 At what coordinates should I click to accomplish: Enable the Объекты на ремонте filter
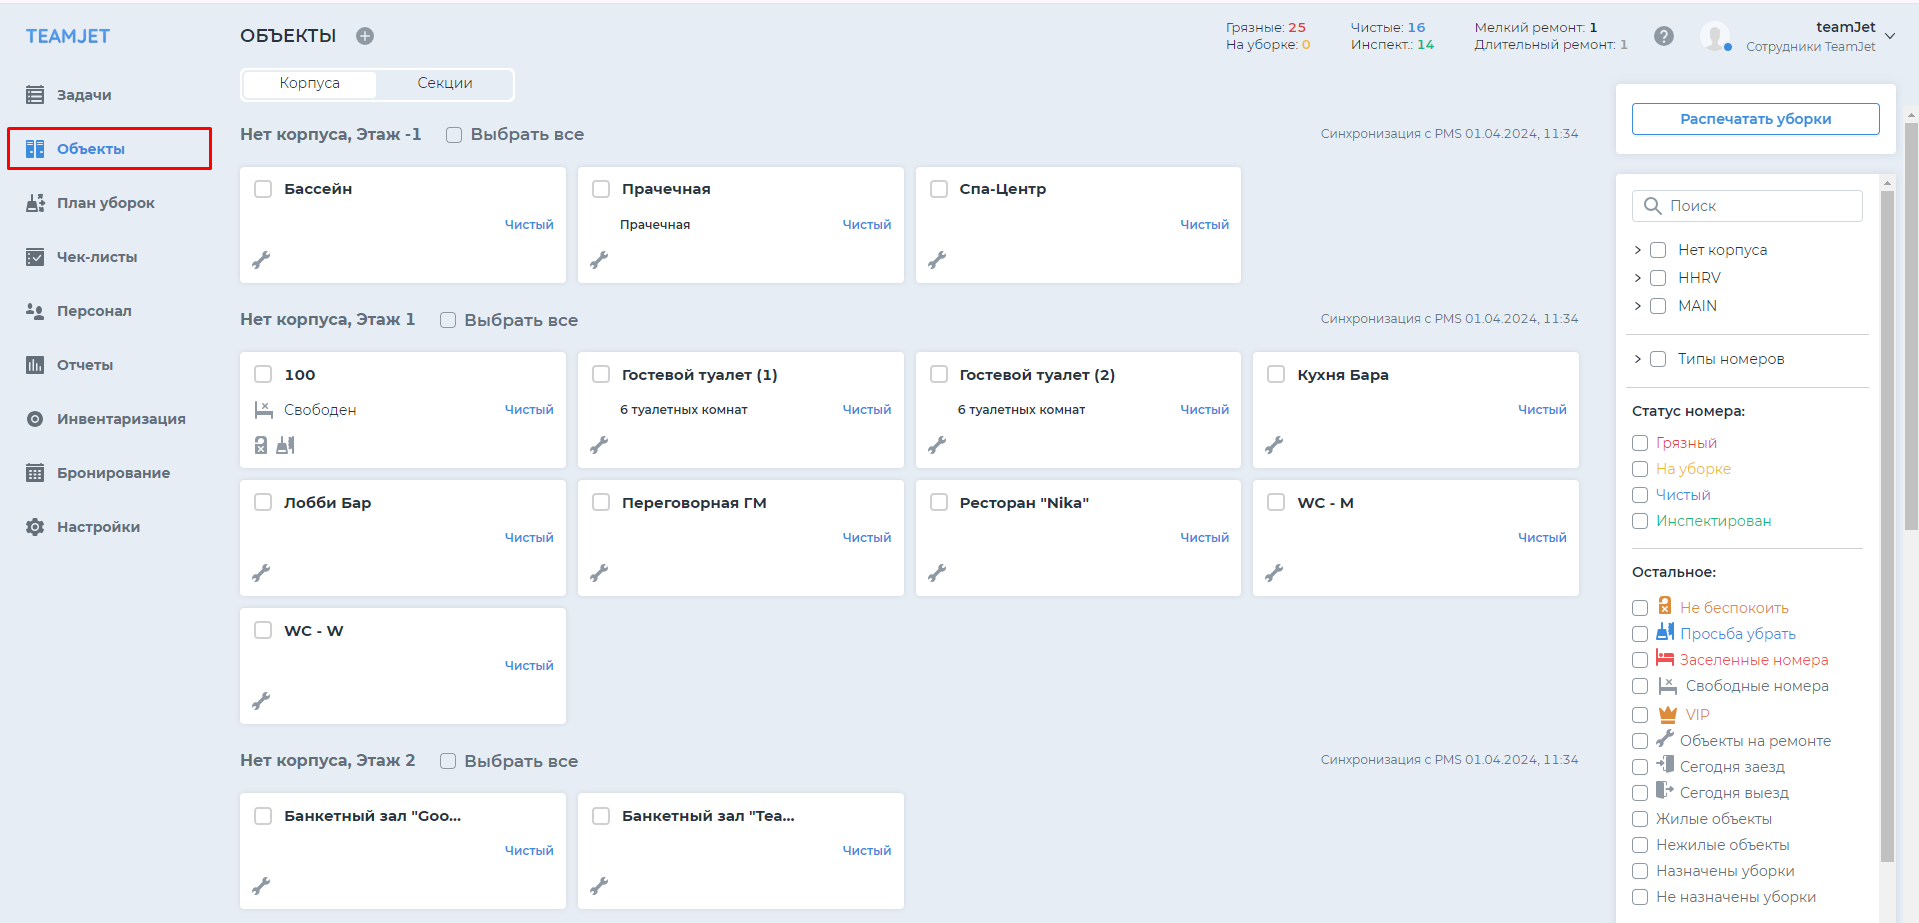pos(1640,741)
